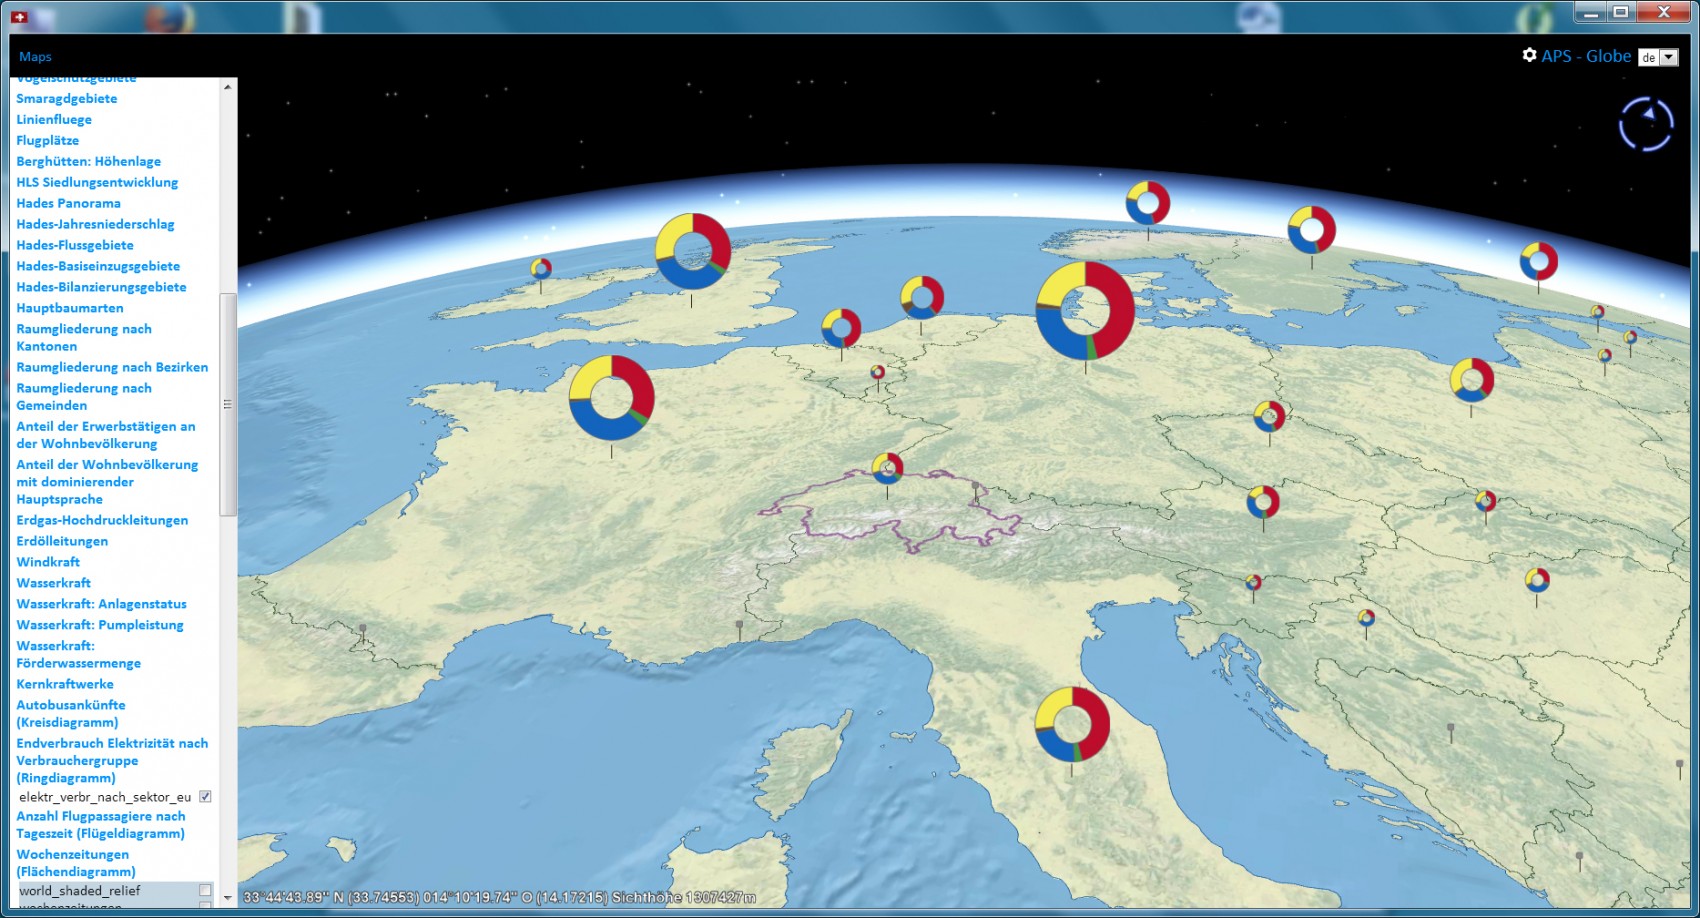This screenshot has width=1700, height=918.
Task: Select the donut chart over Denmark
Action: (921, 298)
